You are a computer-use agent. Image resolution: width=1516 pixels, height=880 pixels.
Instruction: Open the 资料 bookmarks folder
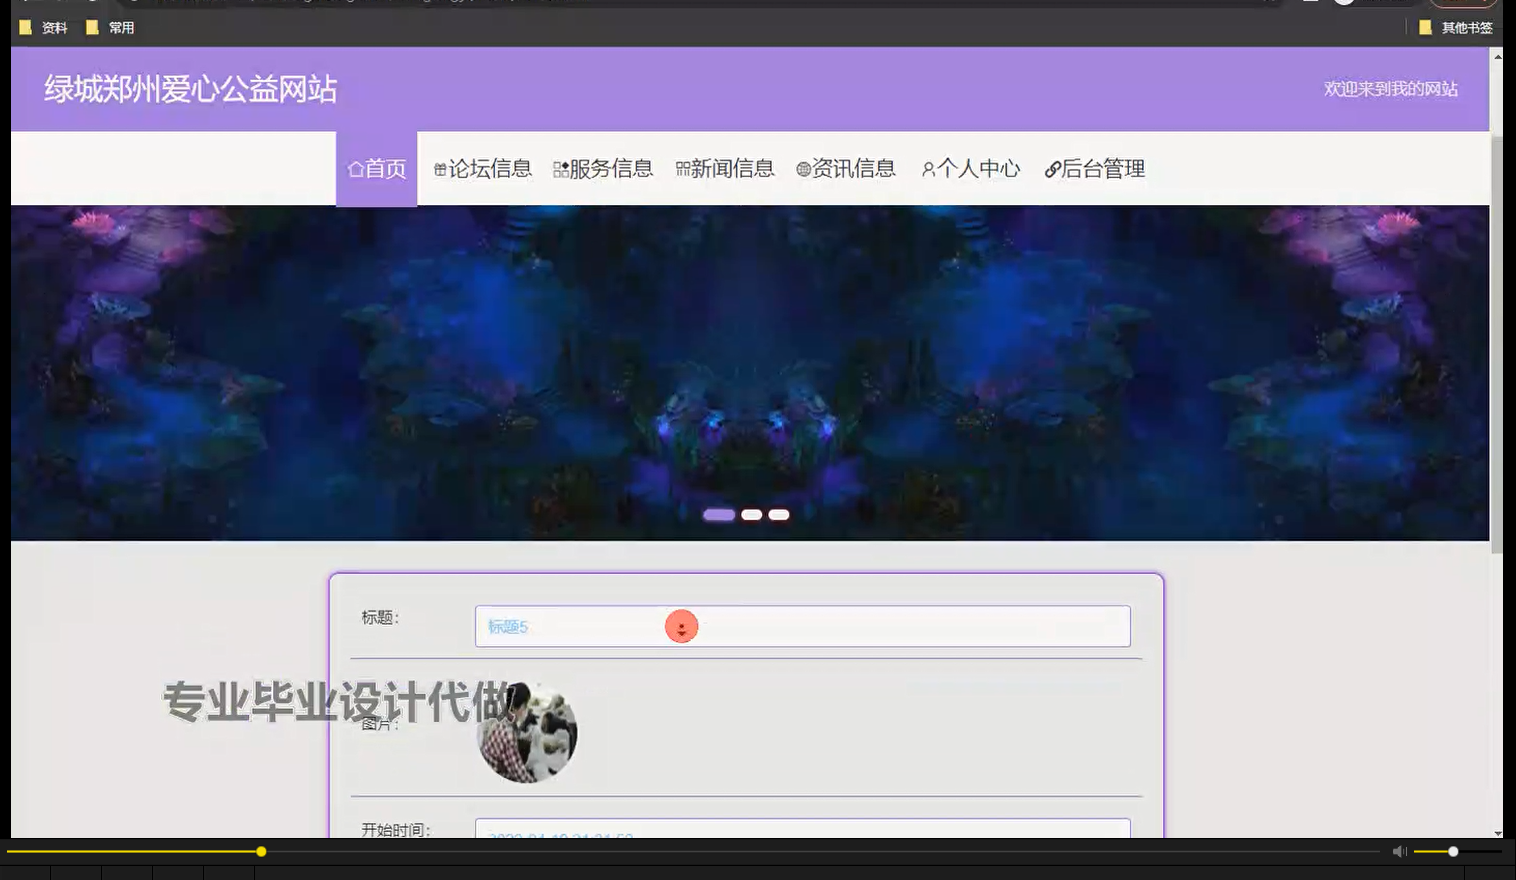[43, 27]
